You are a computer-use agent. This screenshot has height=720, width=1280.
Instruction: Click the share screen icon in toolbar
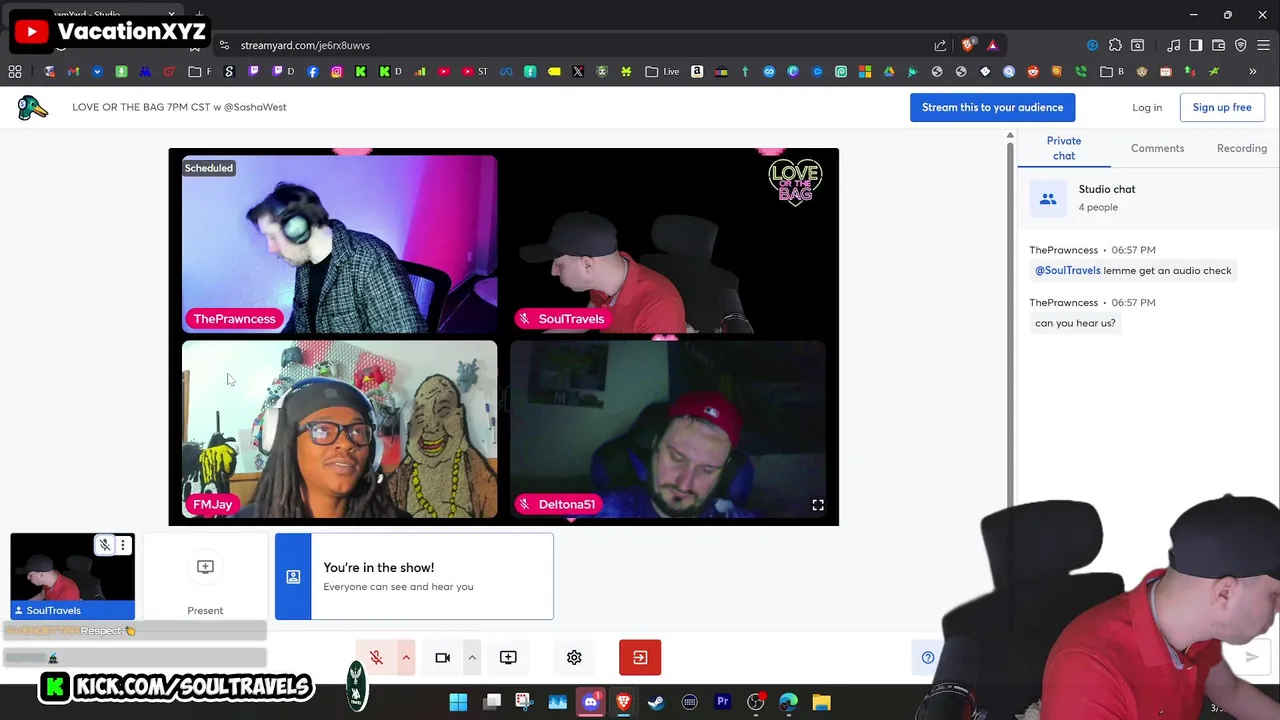tap(508, 657)
